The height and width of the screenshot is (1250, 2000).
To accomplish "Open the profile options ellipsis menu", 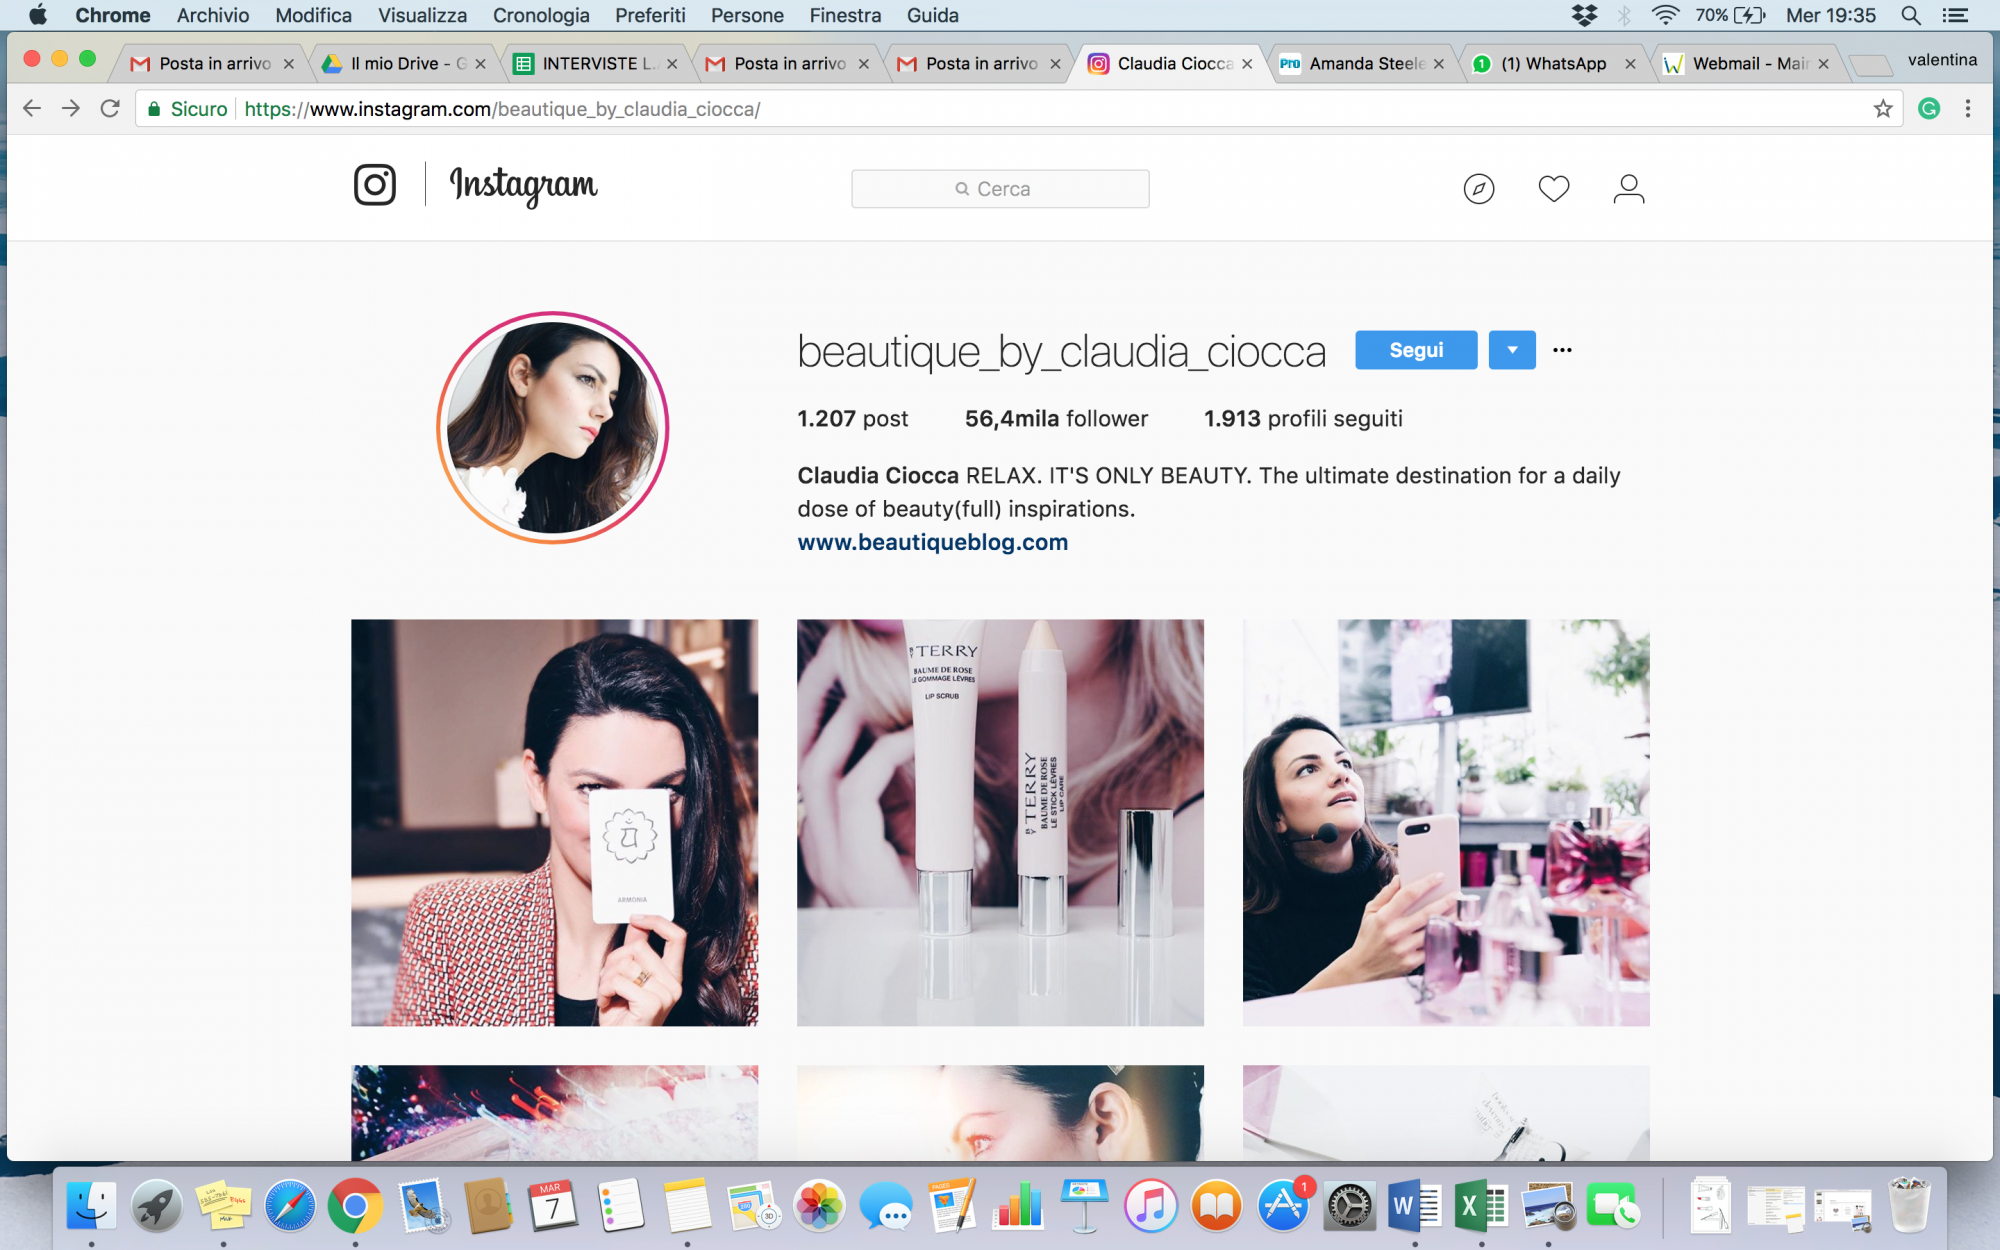I will pos(1562,350).
